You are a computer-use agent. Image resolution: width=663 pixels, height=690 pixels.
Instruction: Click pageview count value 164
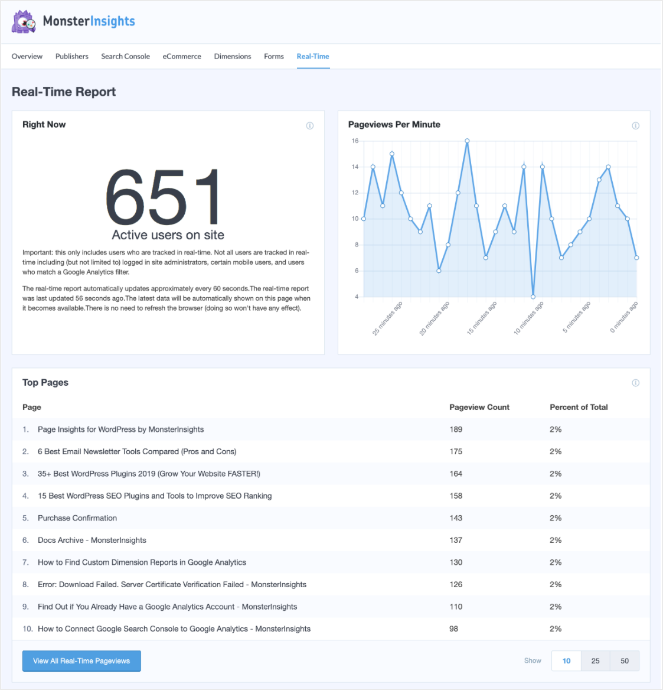tap(456, 473)
